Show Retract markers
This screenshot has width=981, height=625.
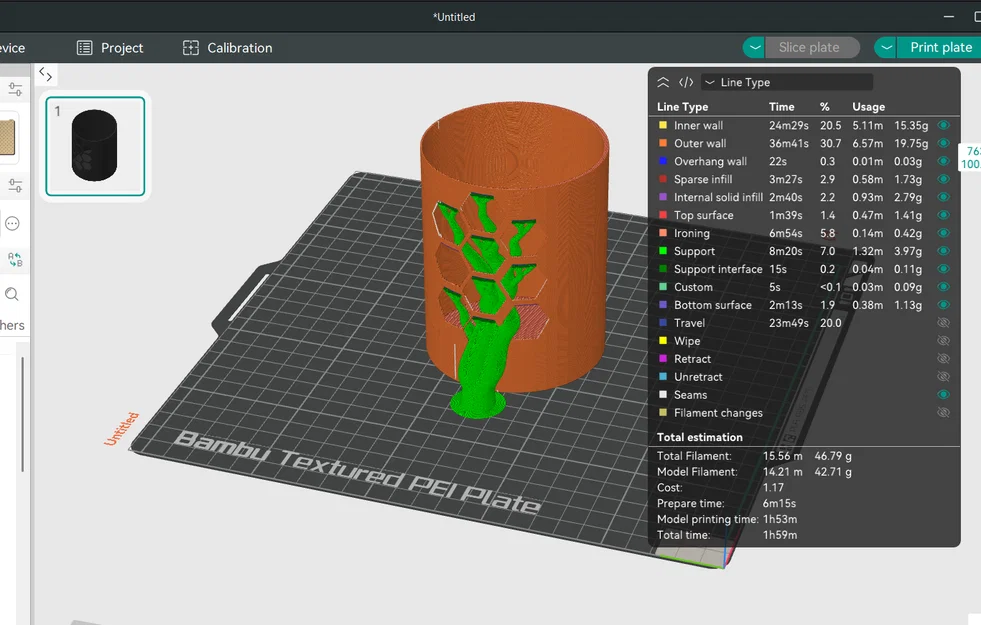tap(943, 358)
